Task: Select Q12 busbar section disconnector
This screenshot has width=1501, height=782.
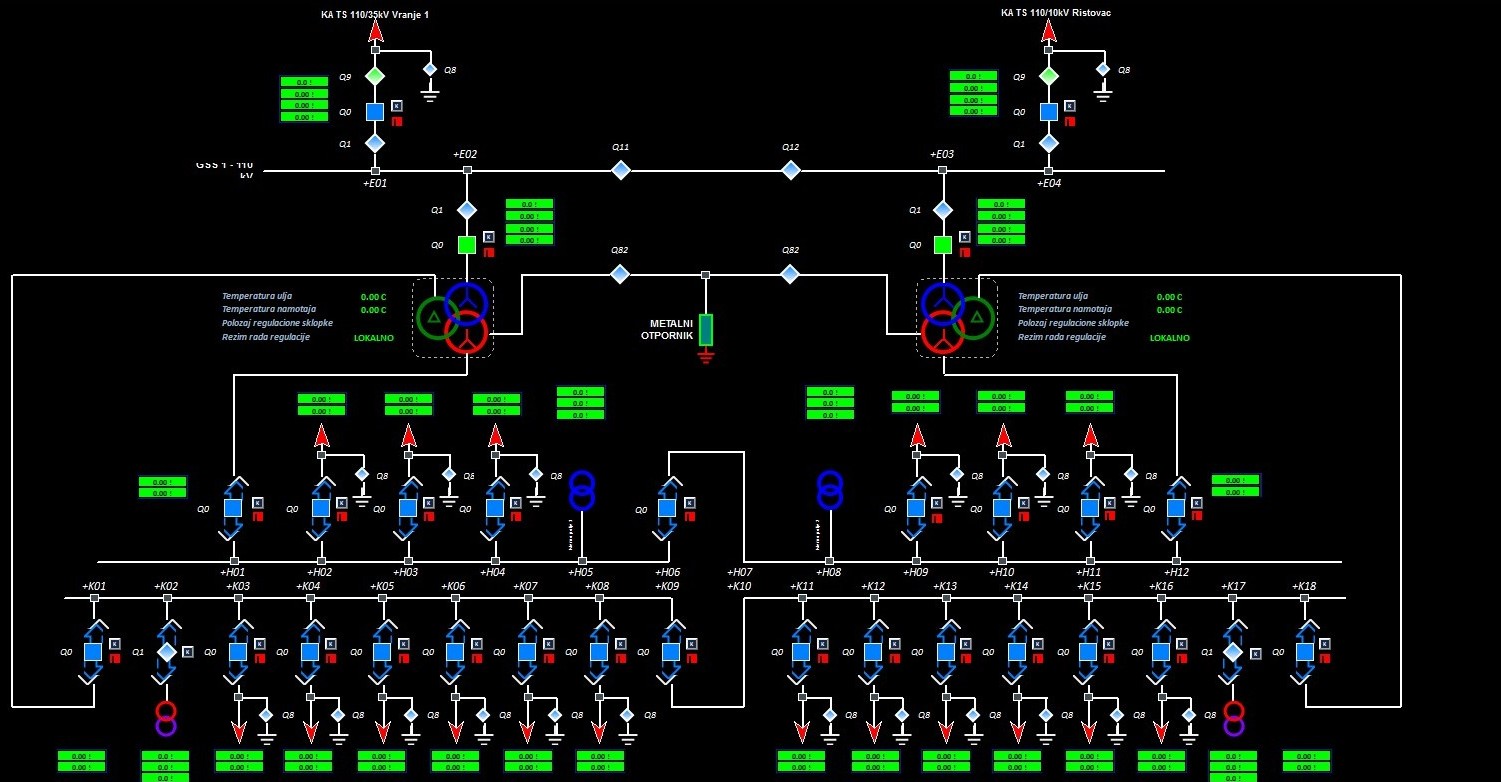Action: (x=791, y=170)
